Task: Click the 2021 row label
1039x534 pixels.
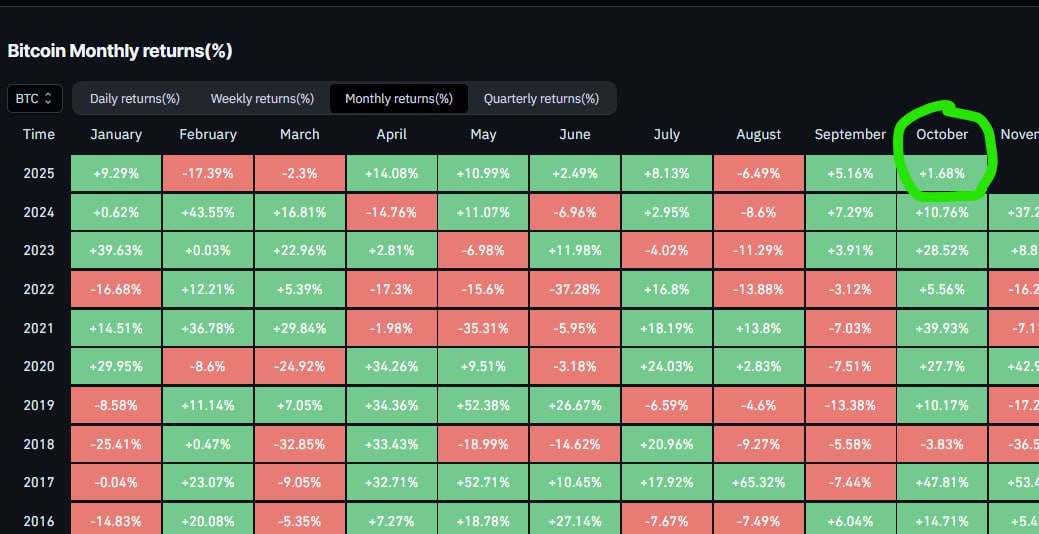Action: (39, 328)
